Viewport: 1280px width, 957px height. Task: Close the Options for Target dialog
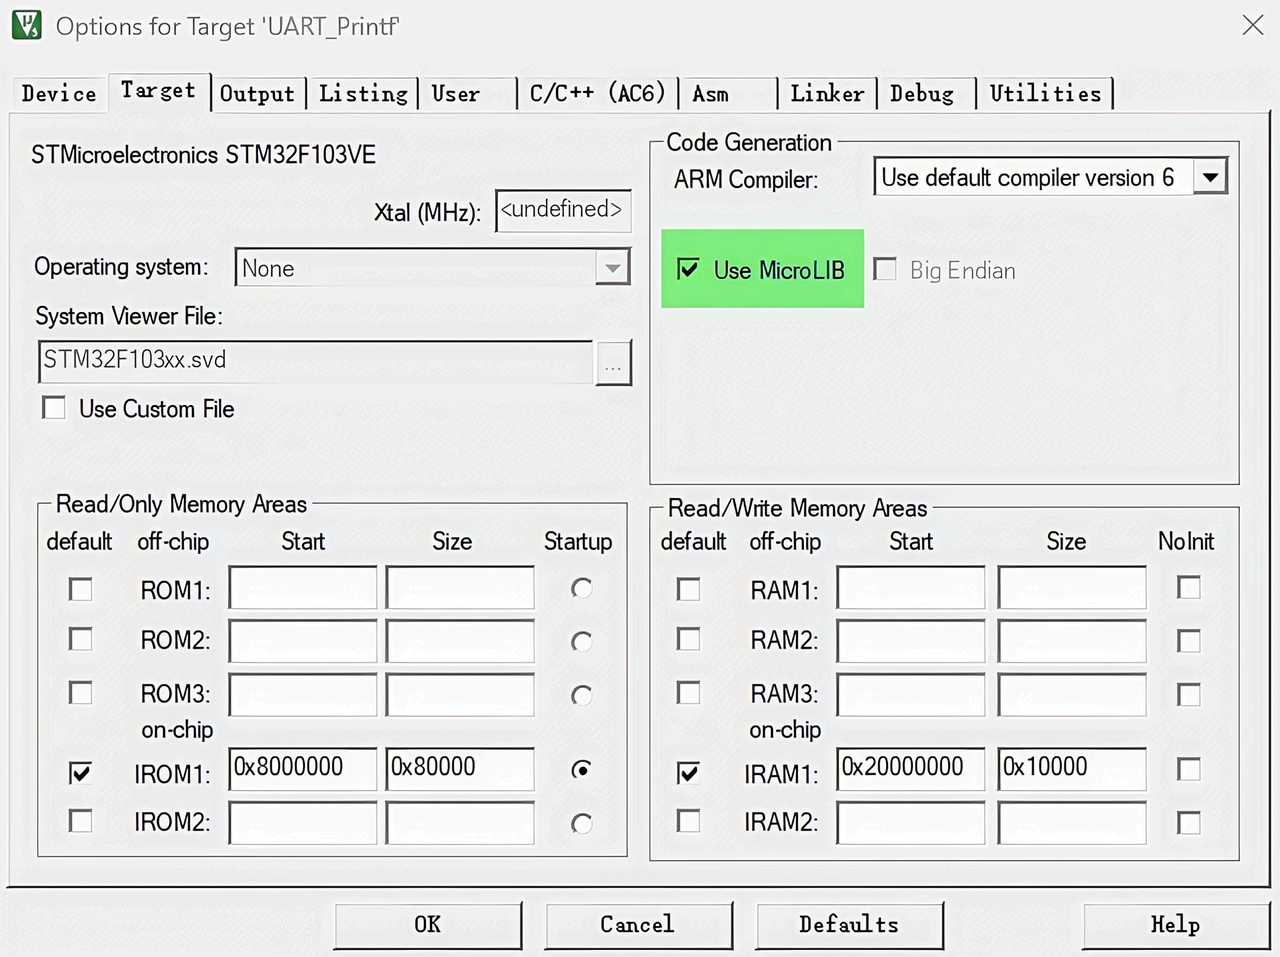coord(1252,26)
